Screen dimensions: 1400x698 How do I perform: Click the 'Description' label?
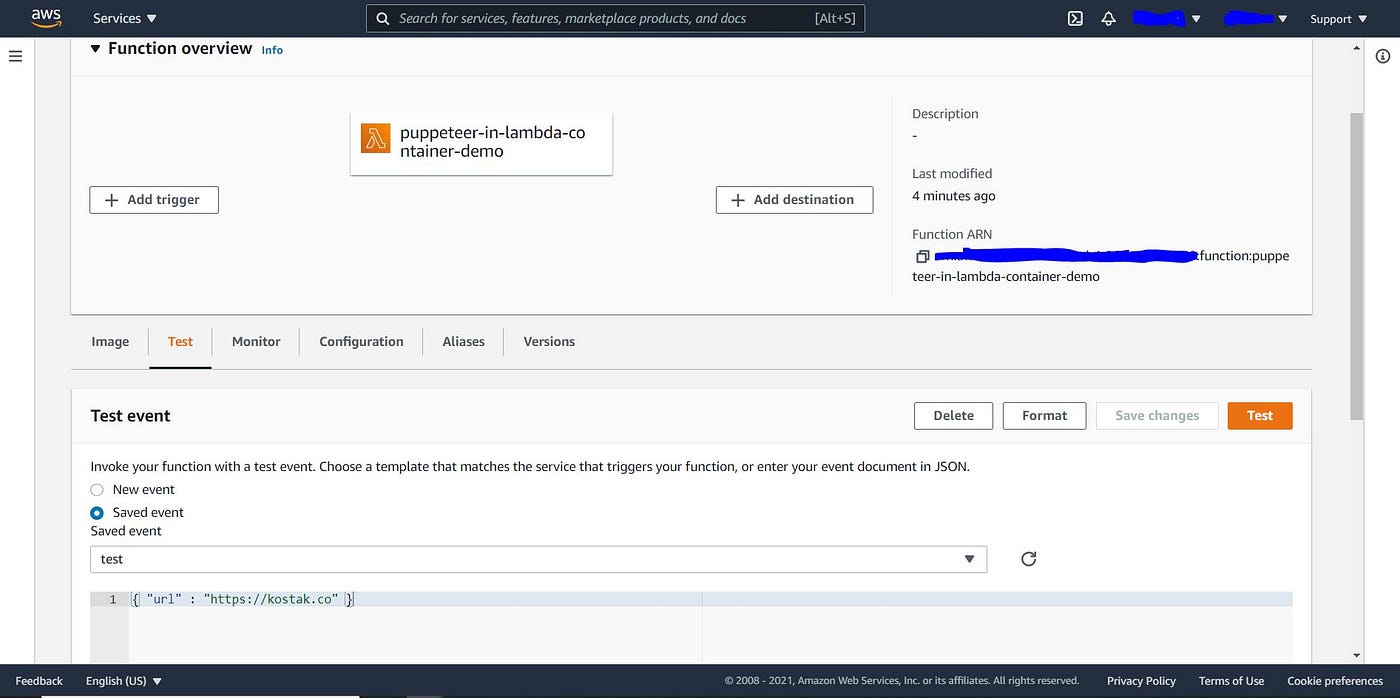(x=945, y=114)
